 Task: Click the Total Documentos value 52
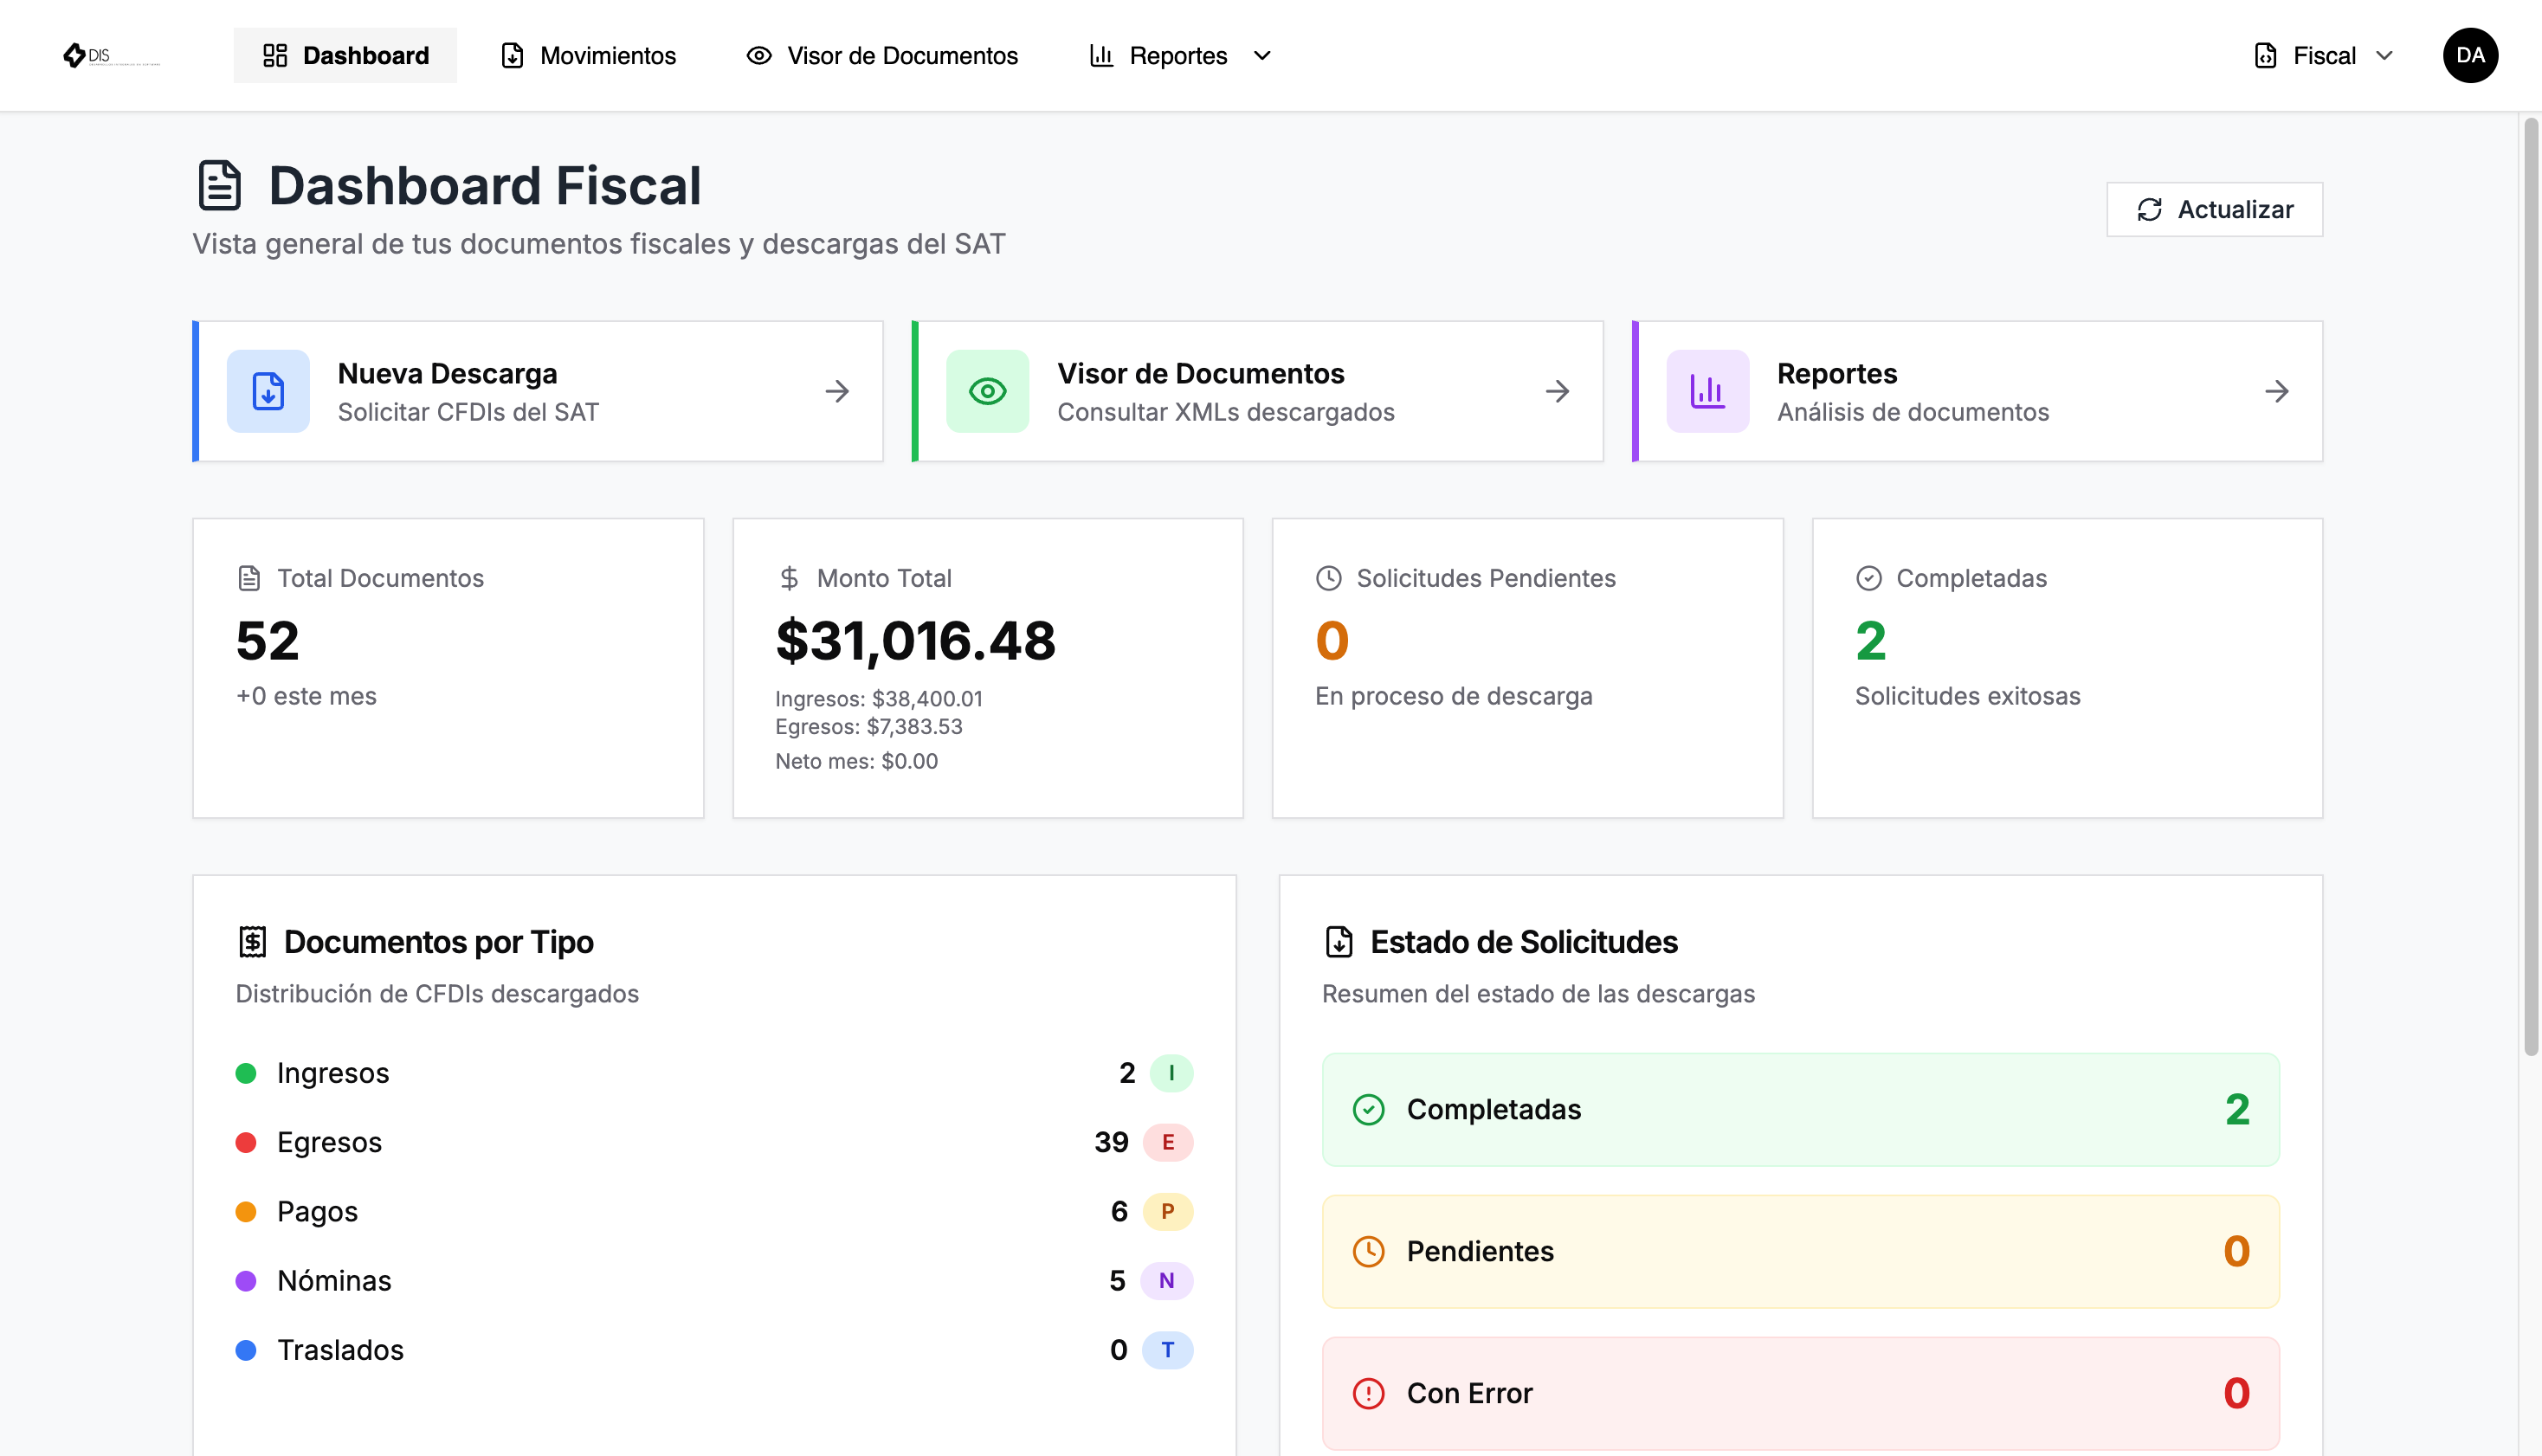click(x=268, y=641)
